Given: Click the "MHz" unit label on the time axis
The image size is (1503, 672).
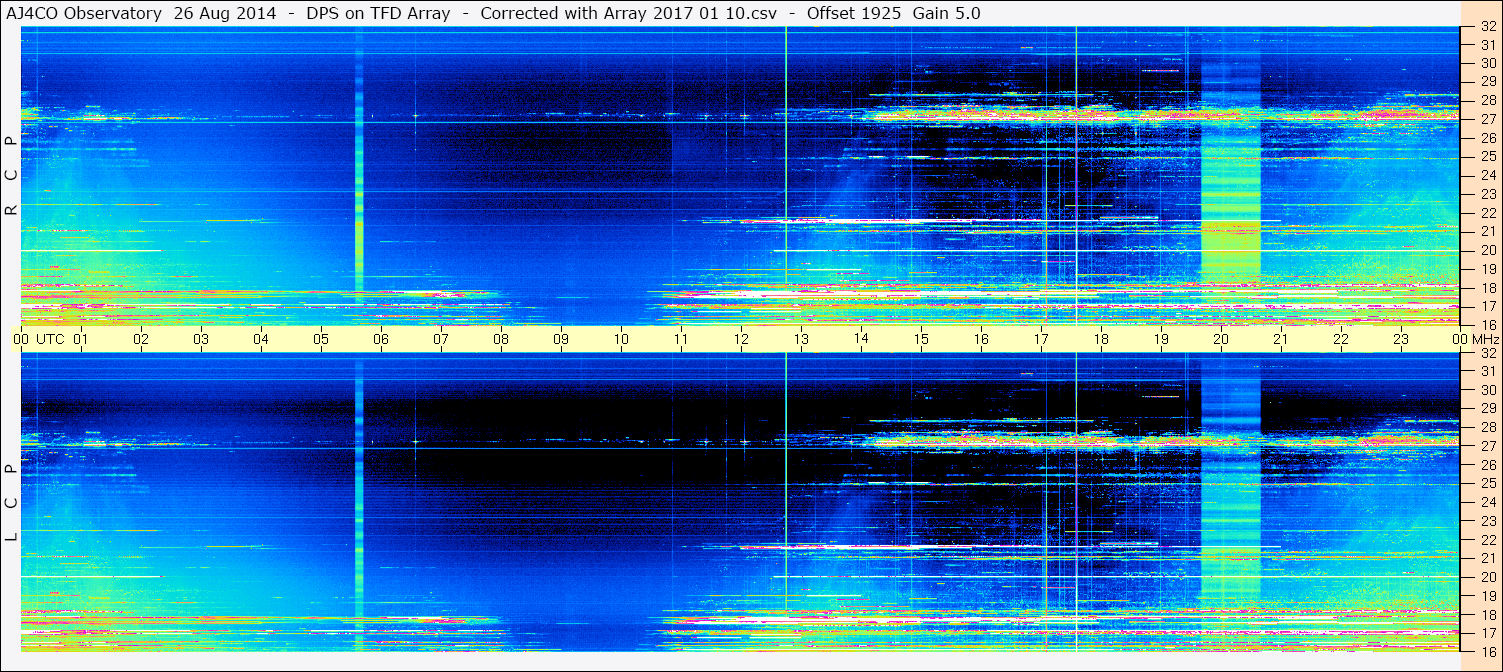Looking at the screenshot, I should pyautogui.click(x=1484, y=339).
